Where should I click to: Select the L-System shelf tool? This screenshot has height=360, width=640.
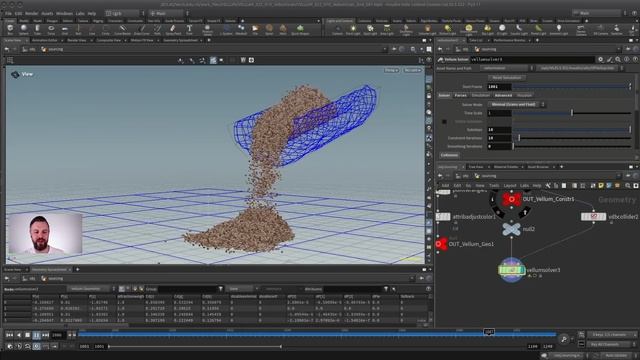[x=227, y=29]
